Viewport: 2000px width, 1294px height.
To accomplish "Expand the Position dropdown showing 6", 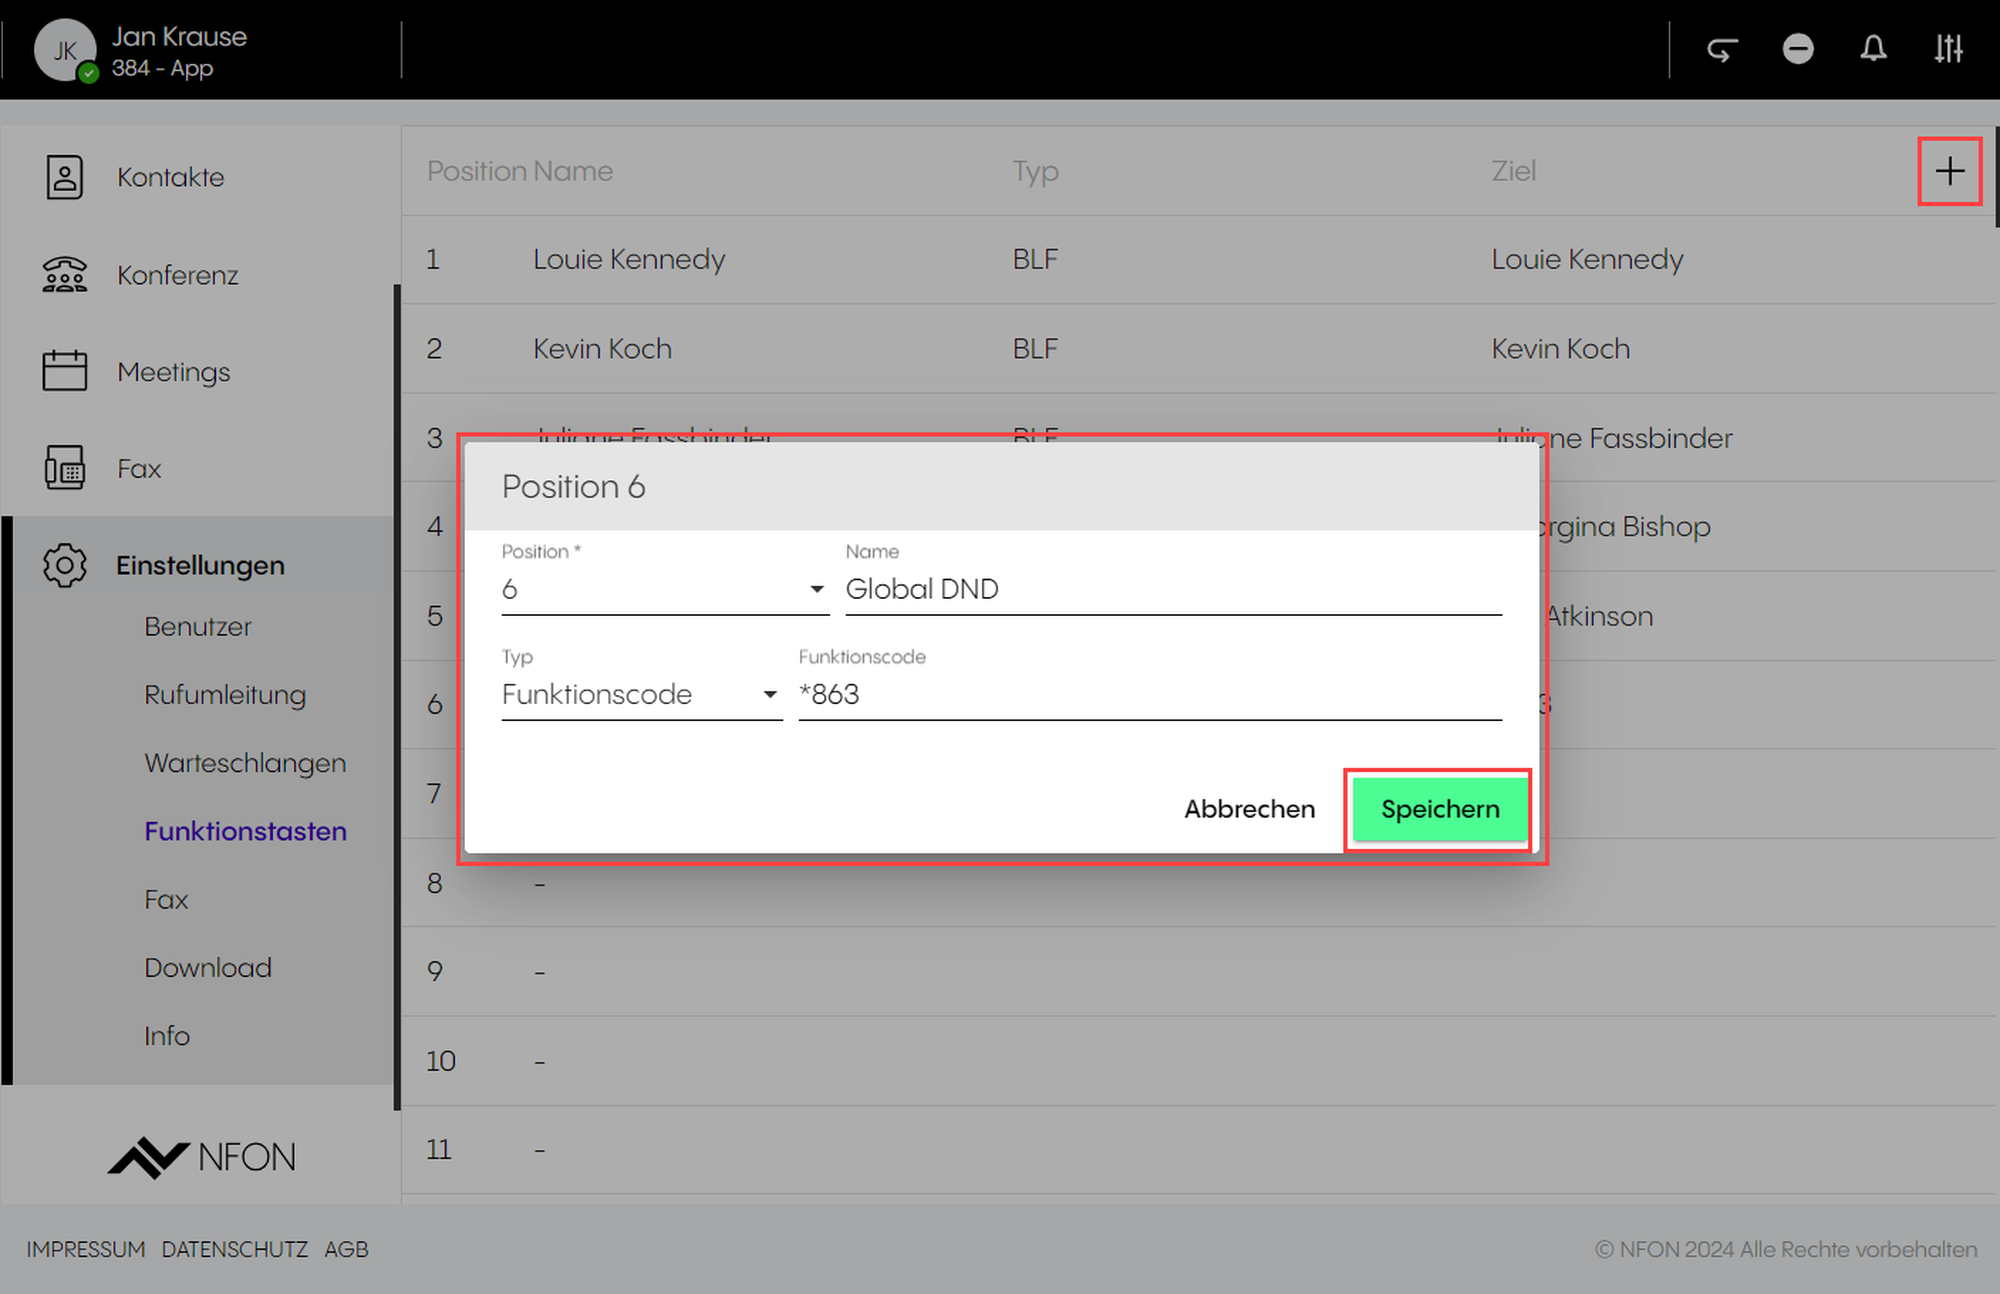I will (664, 589).
